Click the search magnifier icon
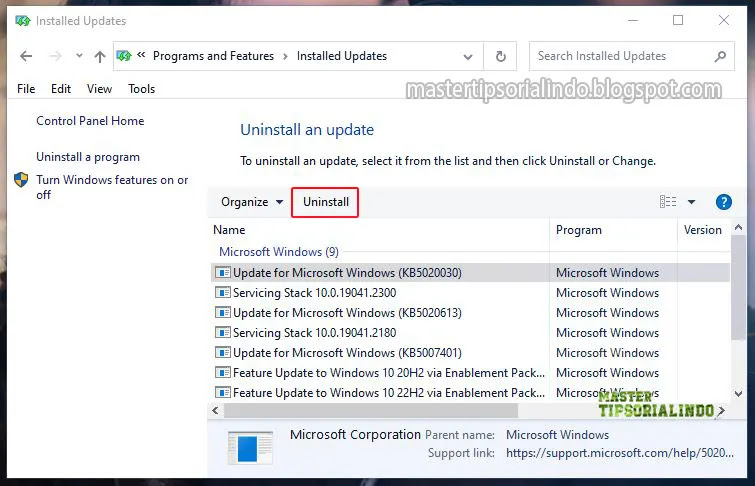This screenshot has height=486, width=755. [x=720, y=56]
